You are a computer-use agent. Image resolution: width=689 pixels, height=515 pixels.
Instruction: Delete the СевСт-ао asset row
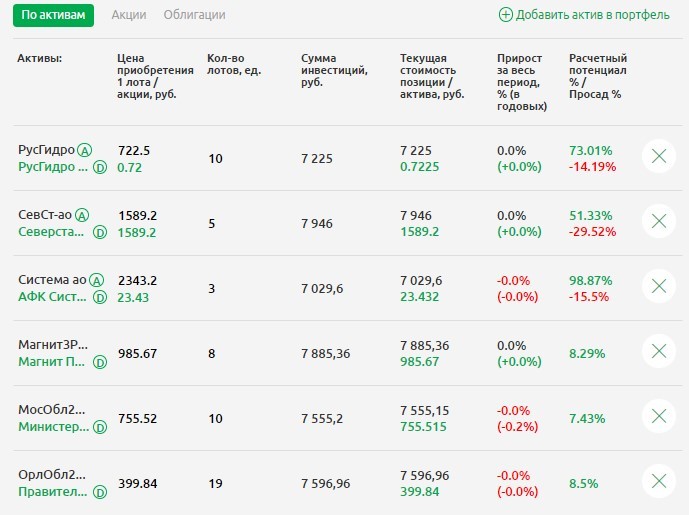(x=658, y=221)
